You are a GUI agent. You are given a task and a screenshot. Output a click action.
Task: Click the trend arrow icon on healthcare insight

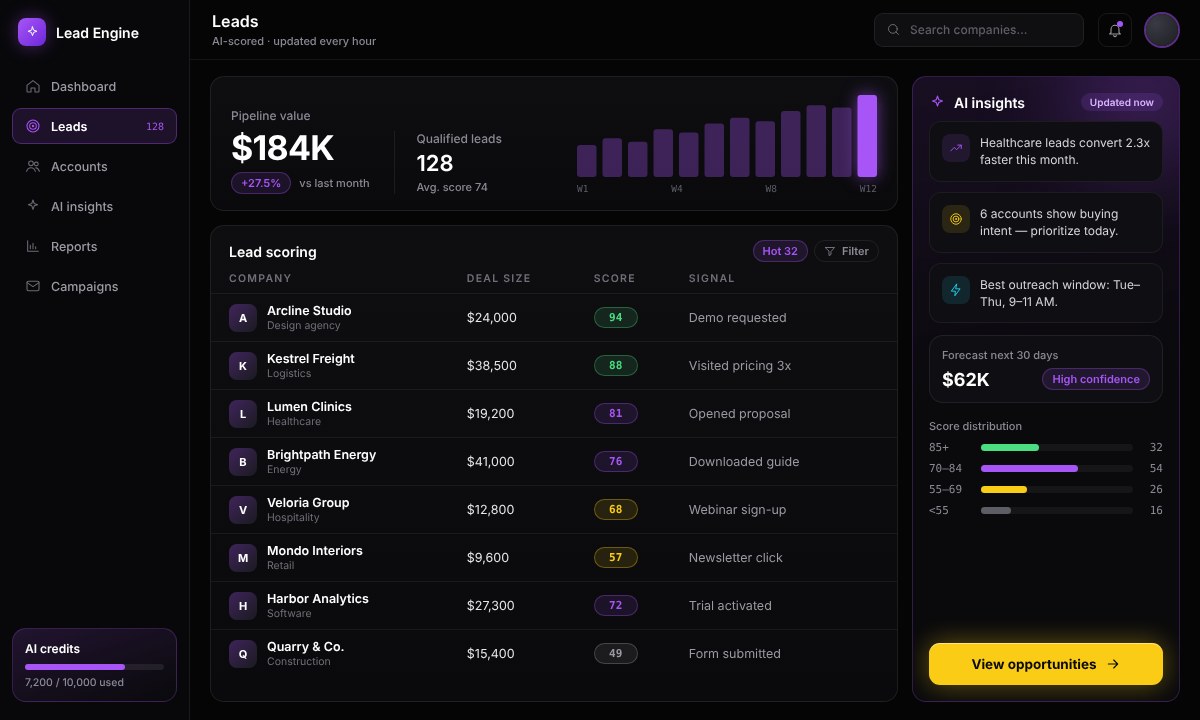956,148
